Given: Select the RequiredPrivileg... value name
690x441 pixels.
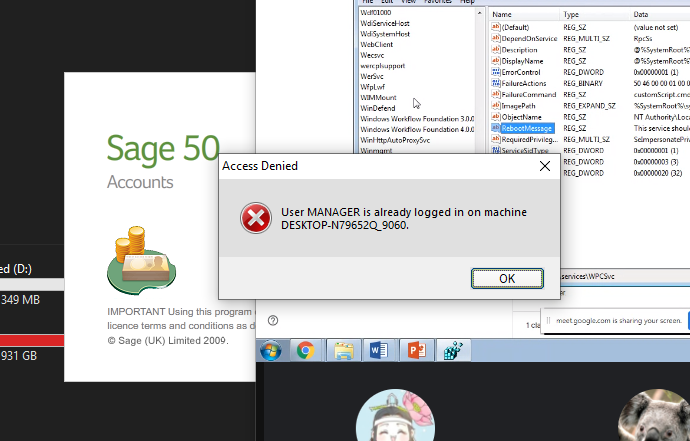Looking at the screenshot, I should pos(530,140).
